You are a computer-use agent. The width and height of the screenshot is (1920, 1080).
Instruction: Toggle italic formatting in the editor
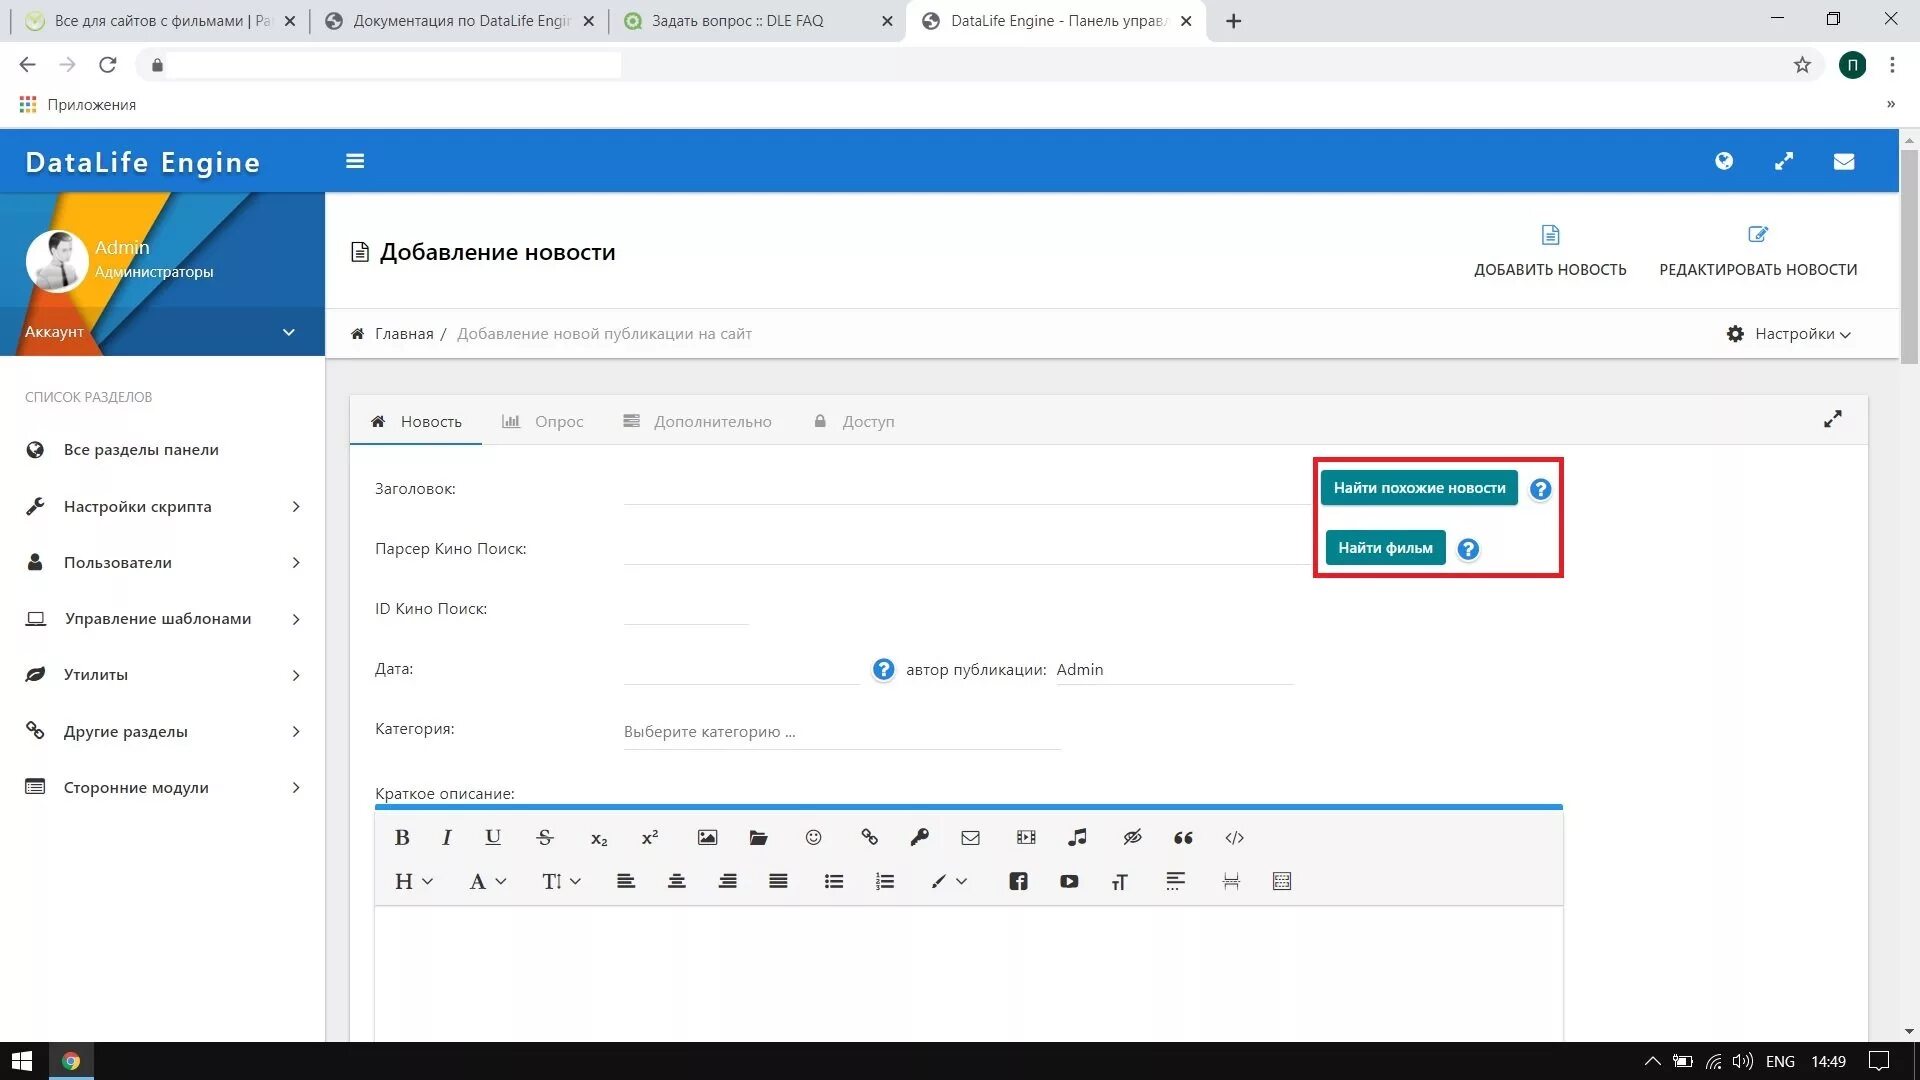[x=447, y=838]
